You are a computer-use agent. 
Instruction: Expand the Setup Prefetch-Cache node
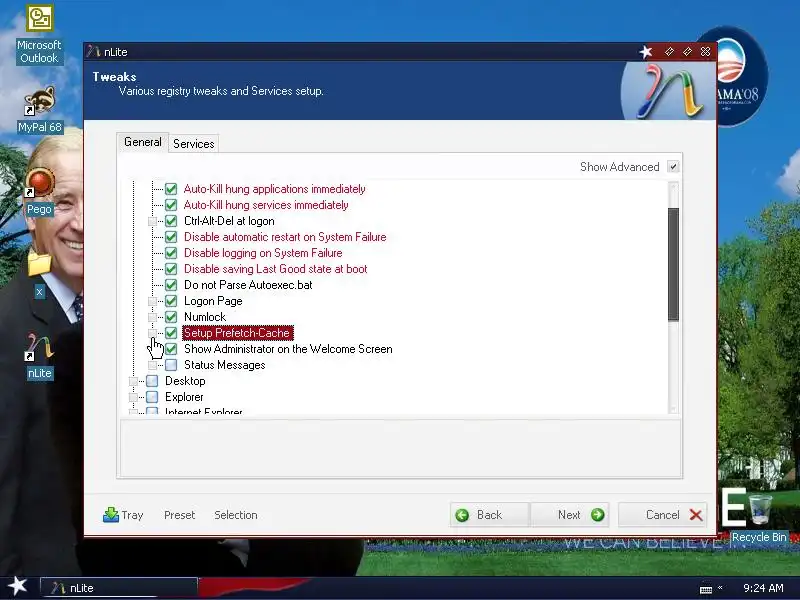(x=152, y=333)
